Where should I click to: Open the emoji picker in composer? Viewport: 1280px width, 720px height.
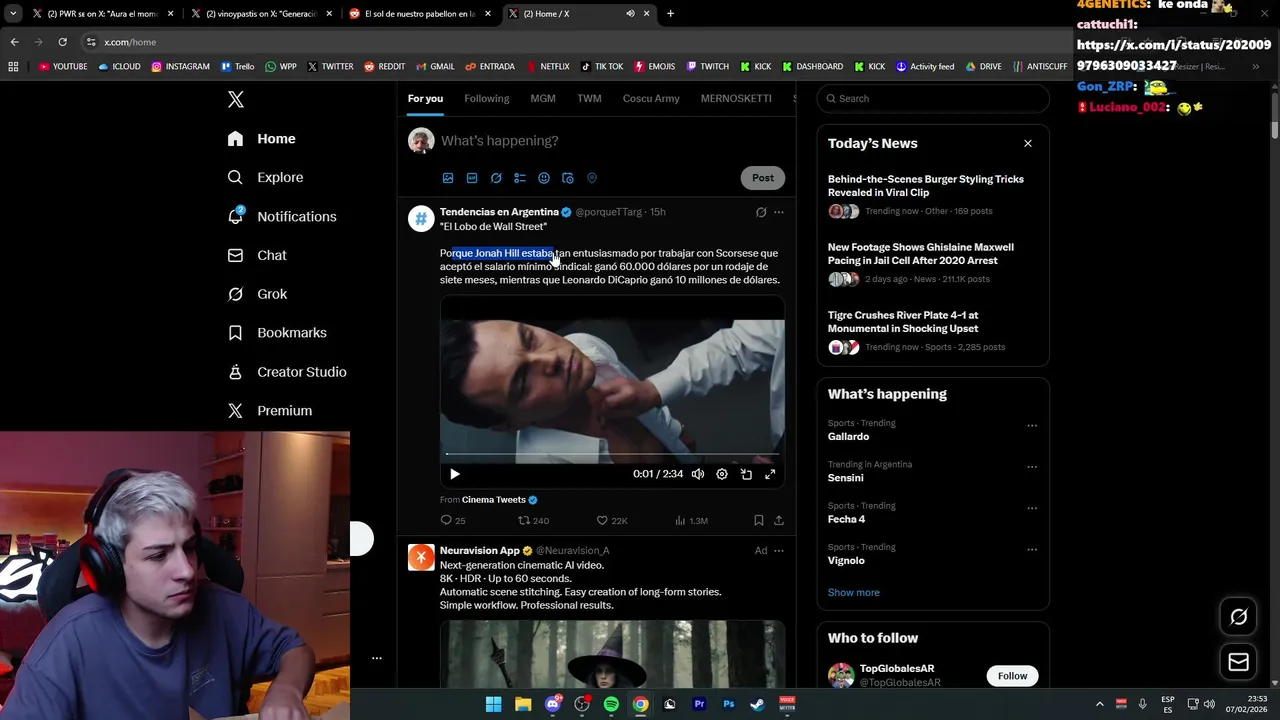point(544,178)
